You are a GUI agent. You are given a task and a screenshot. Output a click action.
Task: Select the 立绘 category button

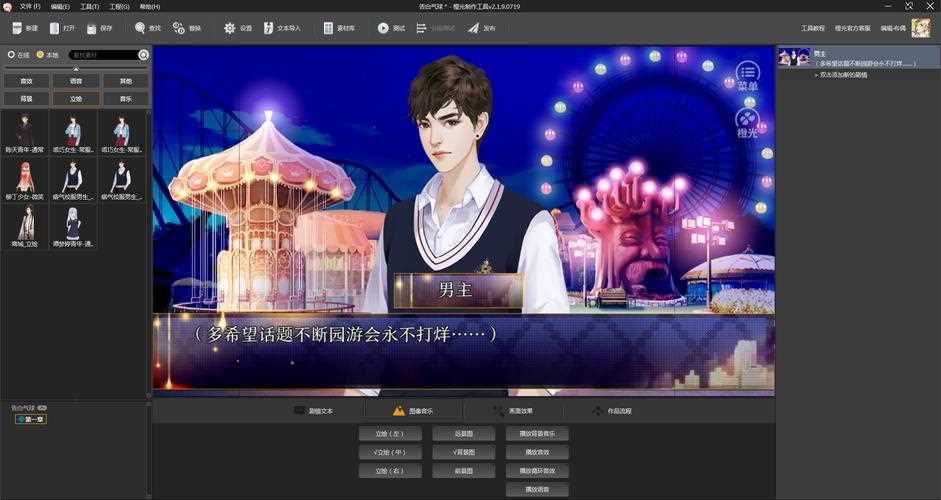pyautogui.click(x=76, y=98)
